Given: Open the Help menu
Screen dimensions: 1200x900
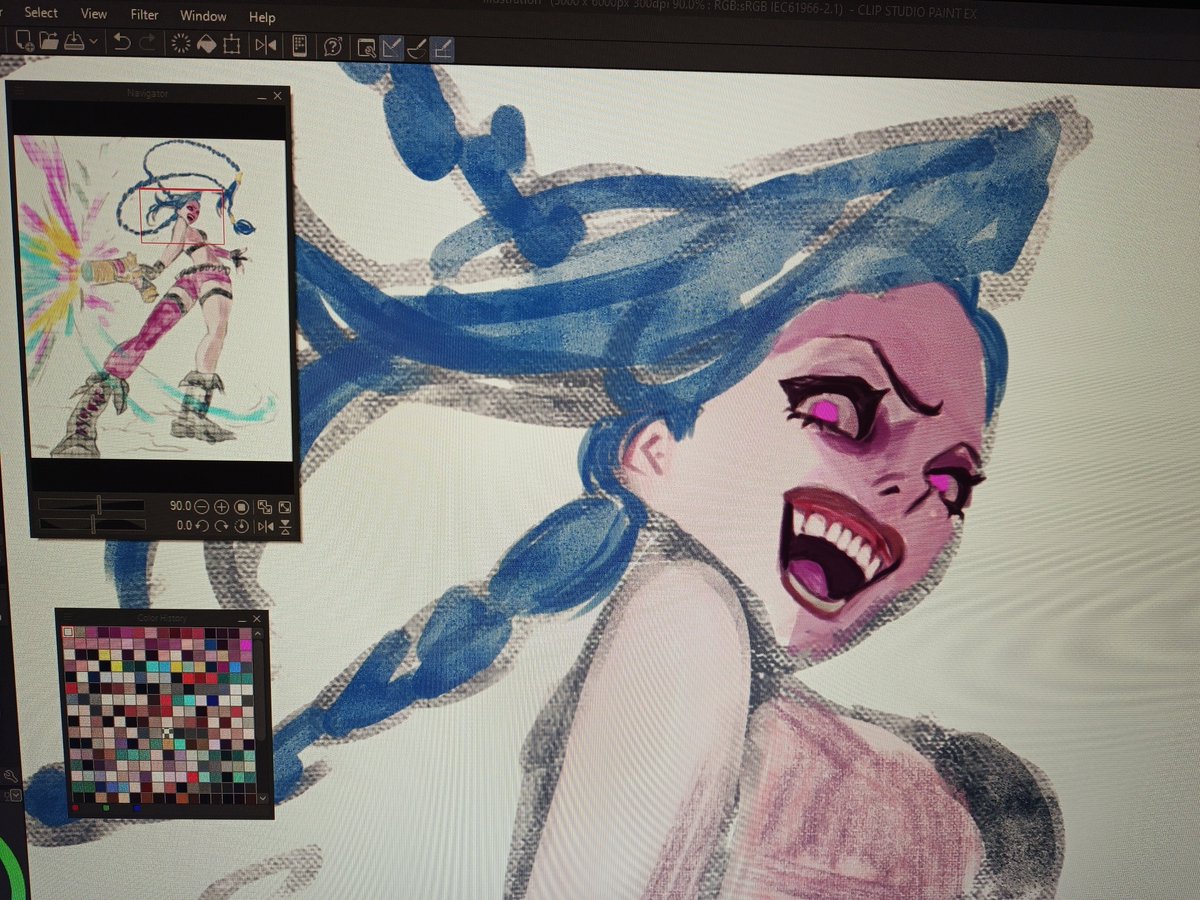Looking at the screenshot, I should click(x=262, y=17).
